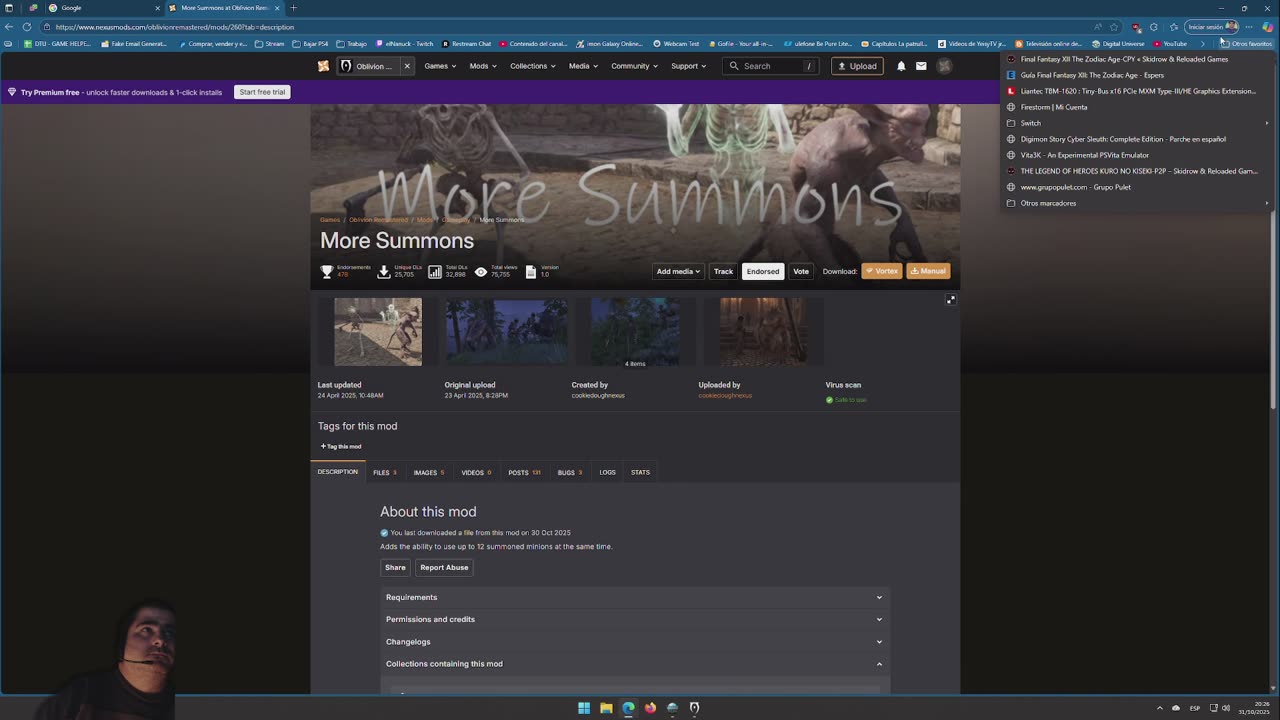Click the total views eye icon
Image resolution: width=1280 pixels, height=720 pixels.
pyautogui.click(x=481, y=271)
